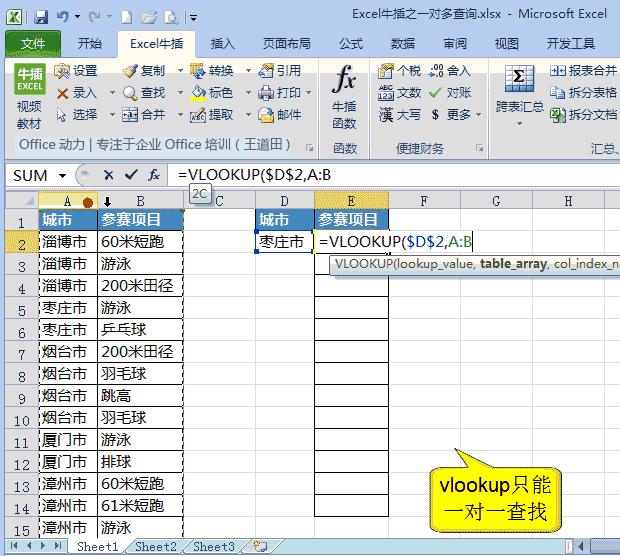Viewport: 620px width, 556px height.
Task: Select column G header
Action: tap(496, 201)
